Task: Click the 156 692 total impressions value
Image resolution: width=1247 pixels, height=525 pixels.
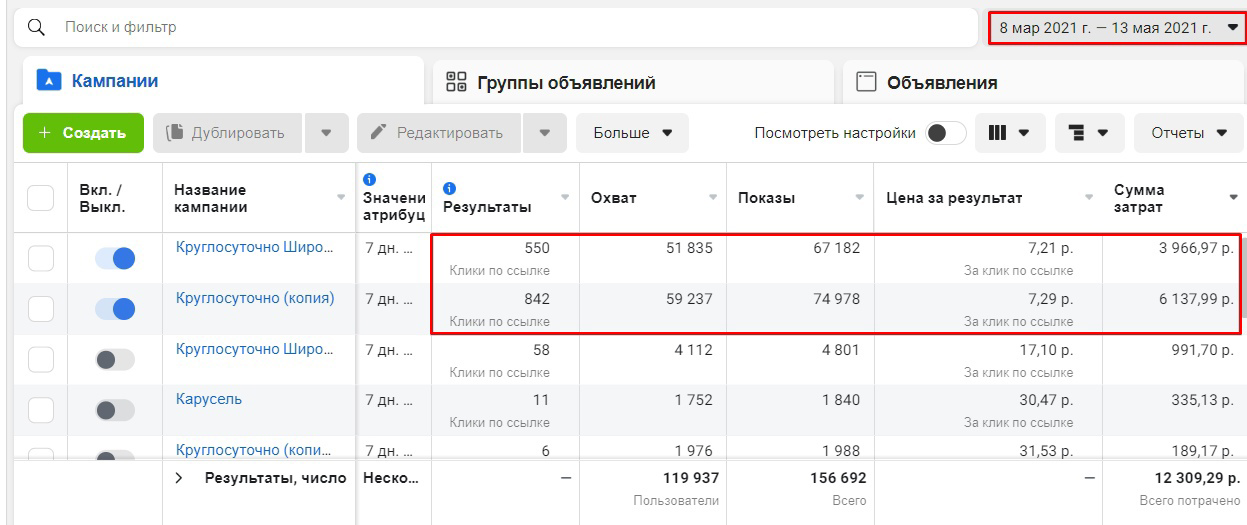Action: 837,478
